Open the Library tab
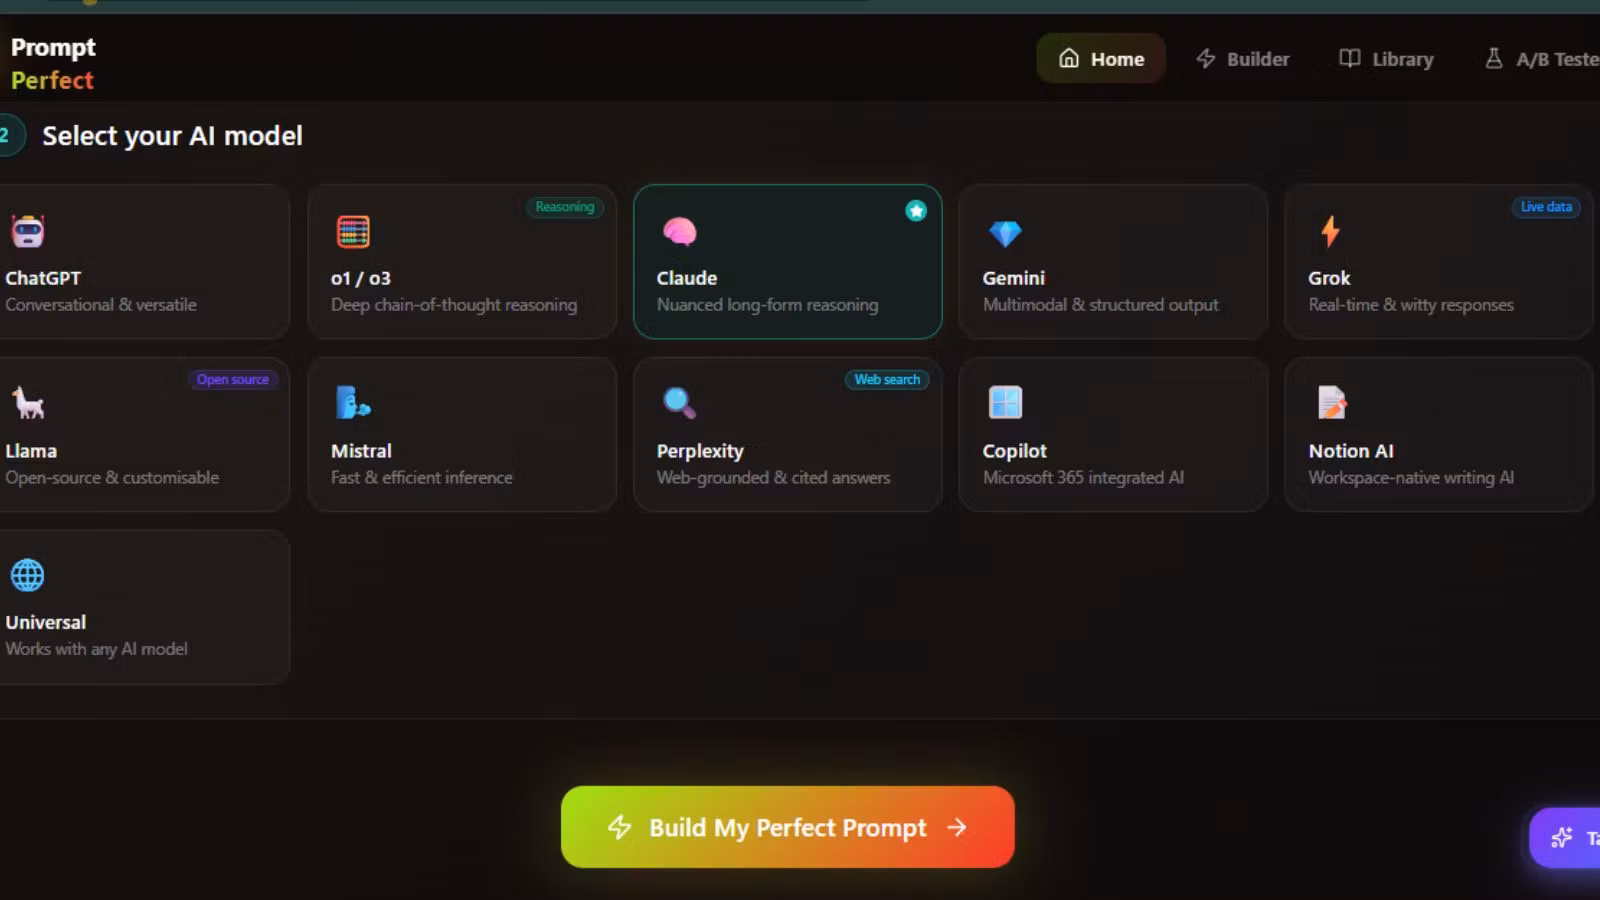1600x900 pixels. click(x=1386, y=58)
